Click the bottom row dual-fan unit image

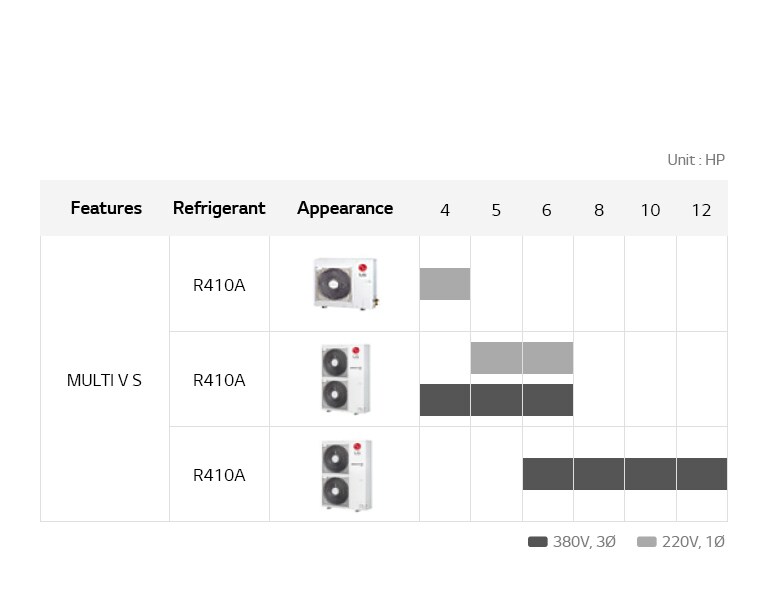pos(345,474)
